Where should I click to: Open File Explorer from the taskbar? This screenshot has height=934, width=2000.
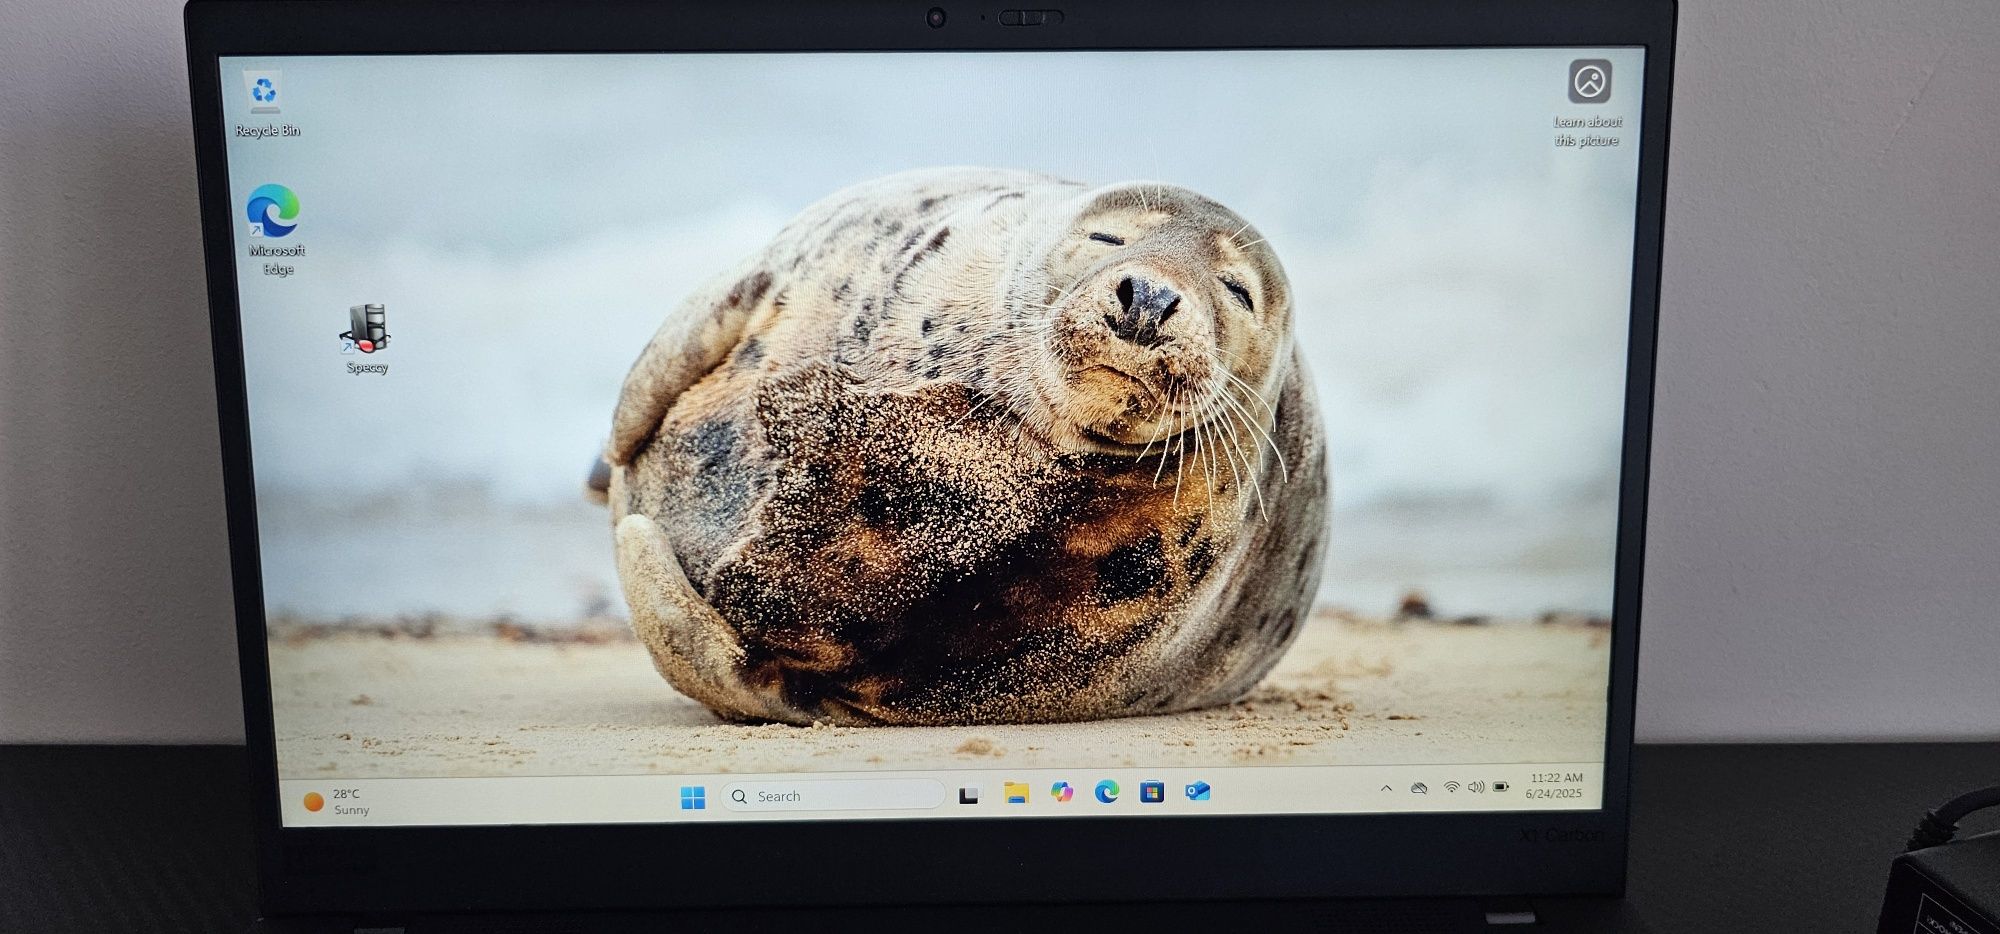[1016, 793]
